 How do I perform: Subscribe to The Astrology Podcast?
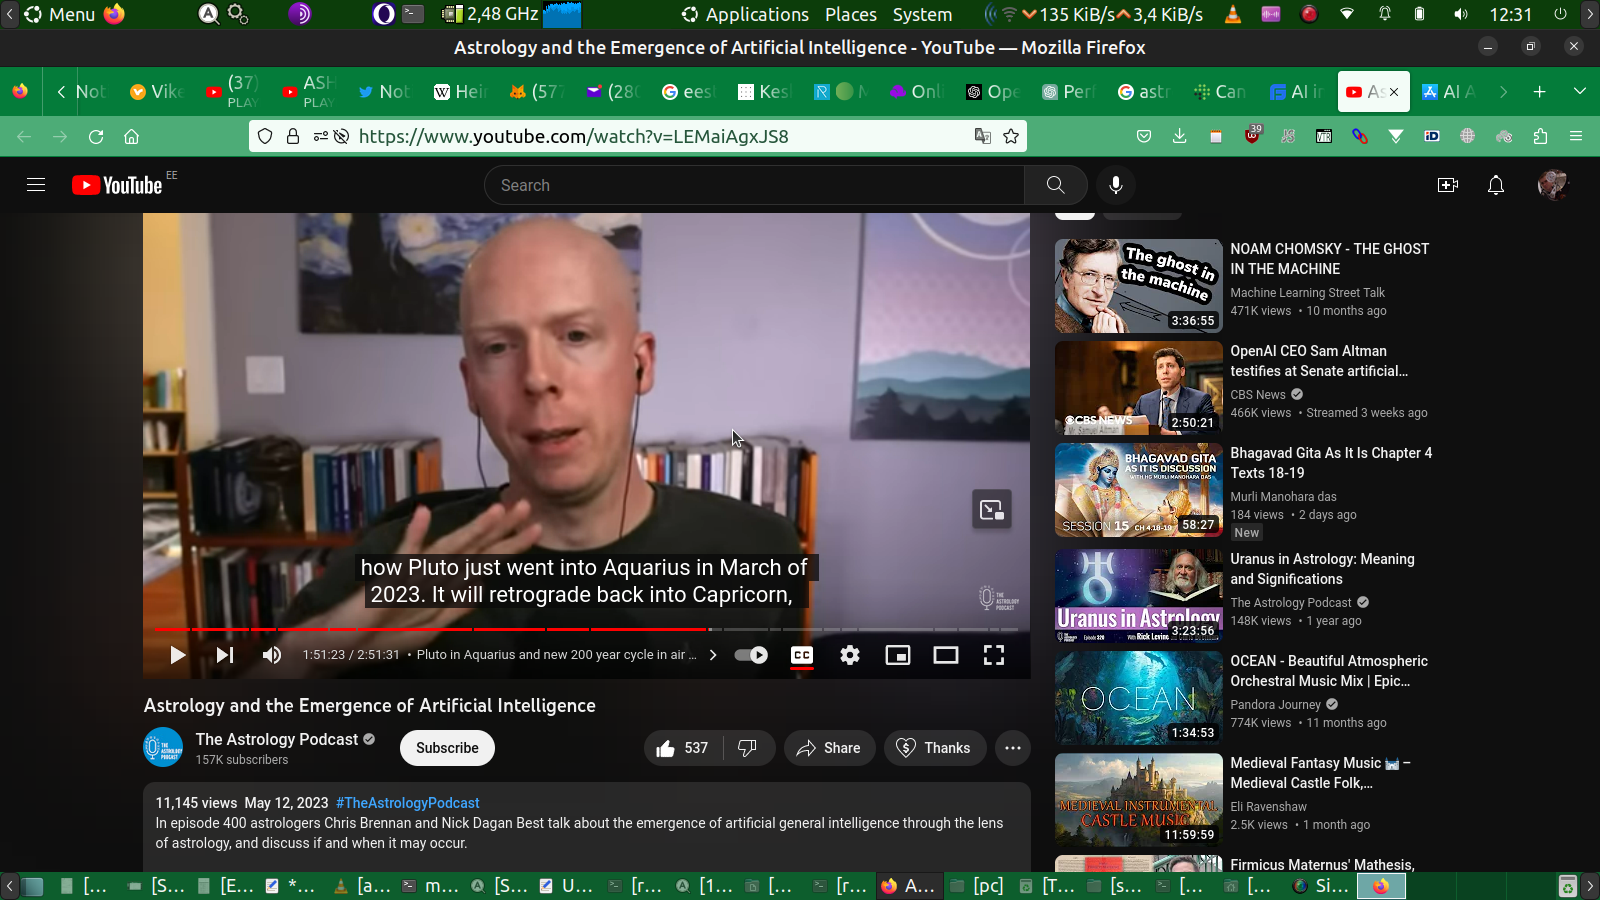click(x=447, y=748)
